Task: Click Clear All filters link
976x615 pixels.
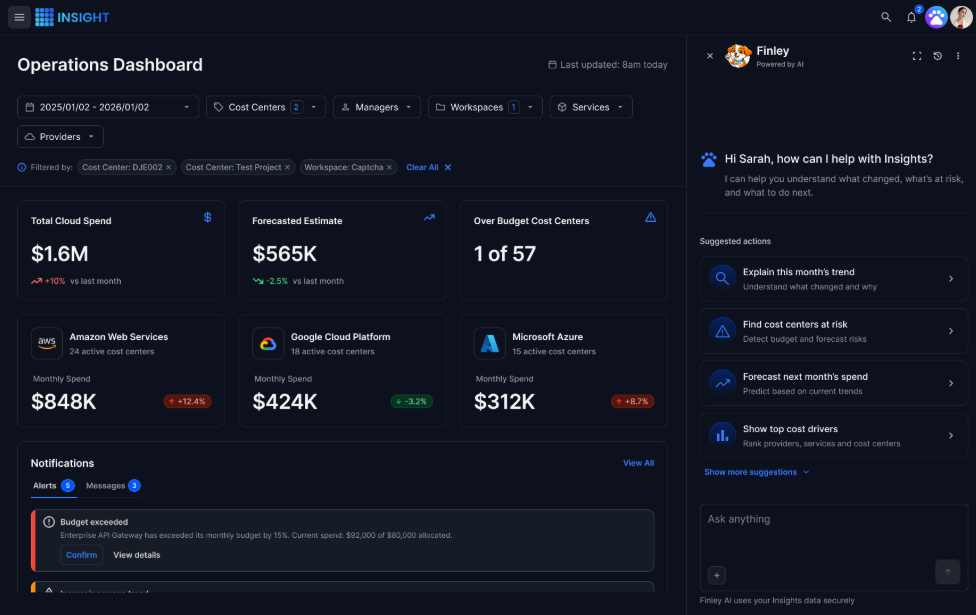Action: 428,167
